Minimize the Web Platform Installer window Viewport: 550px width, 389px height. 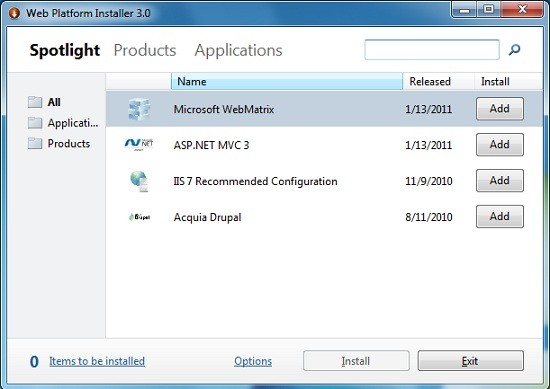click(x=464, y=9)
